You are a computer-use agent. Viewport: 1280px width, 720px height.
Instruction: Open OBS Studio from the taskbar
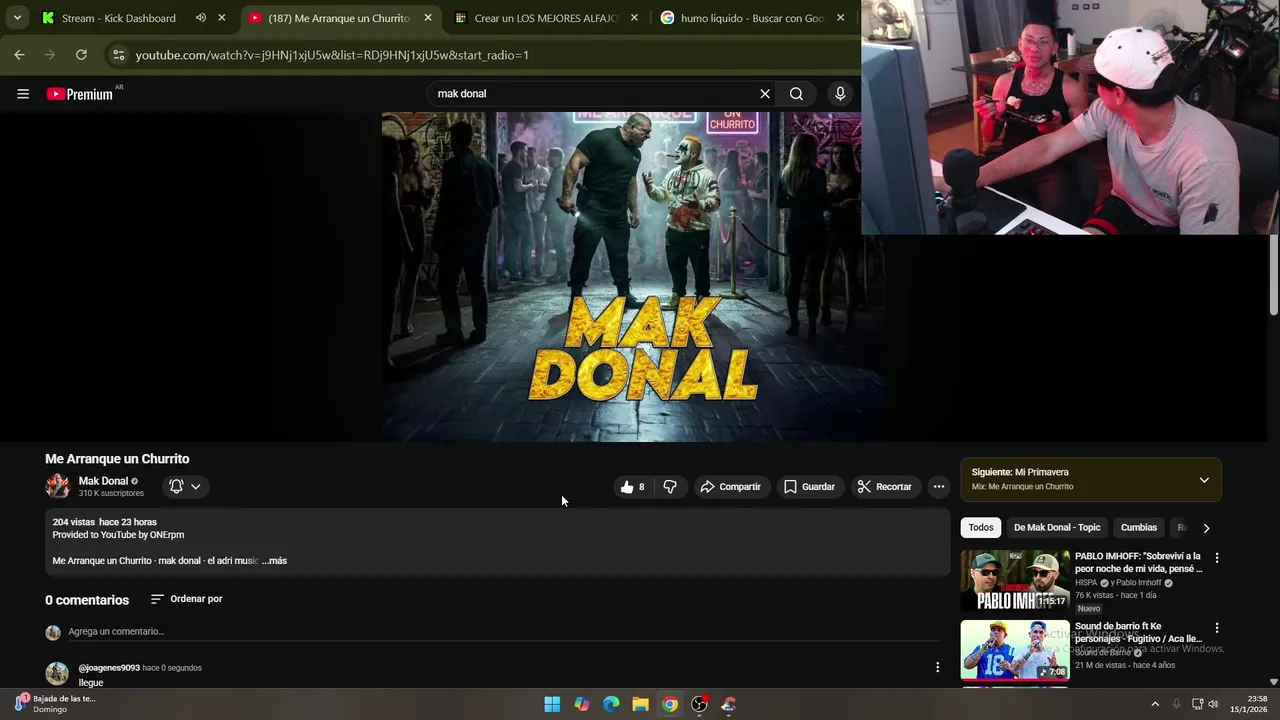[699, 704]
